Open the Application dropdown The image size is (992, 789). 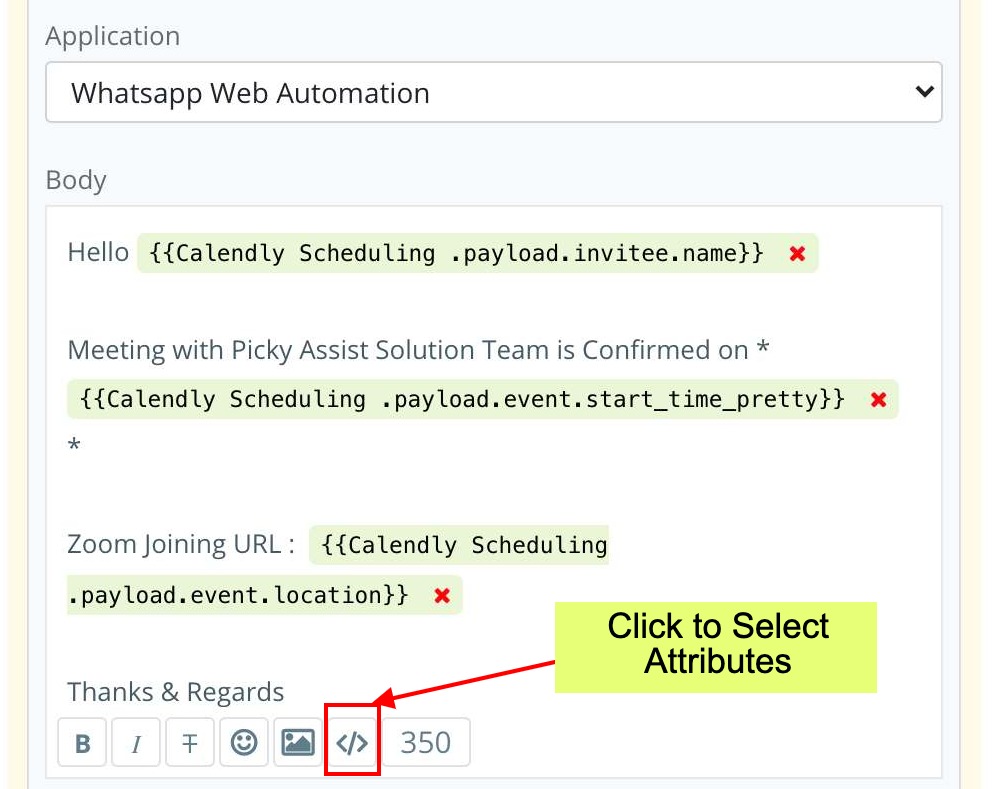494,92
